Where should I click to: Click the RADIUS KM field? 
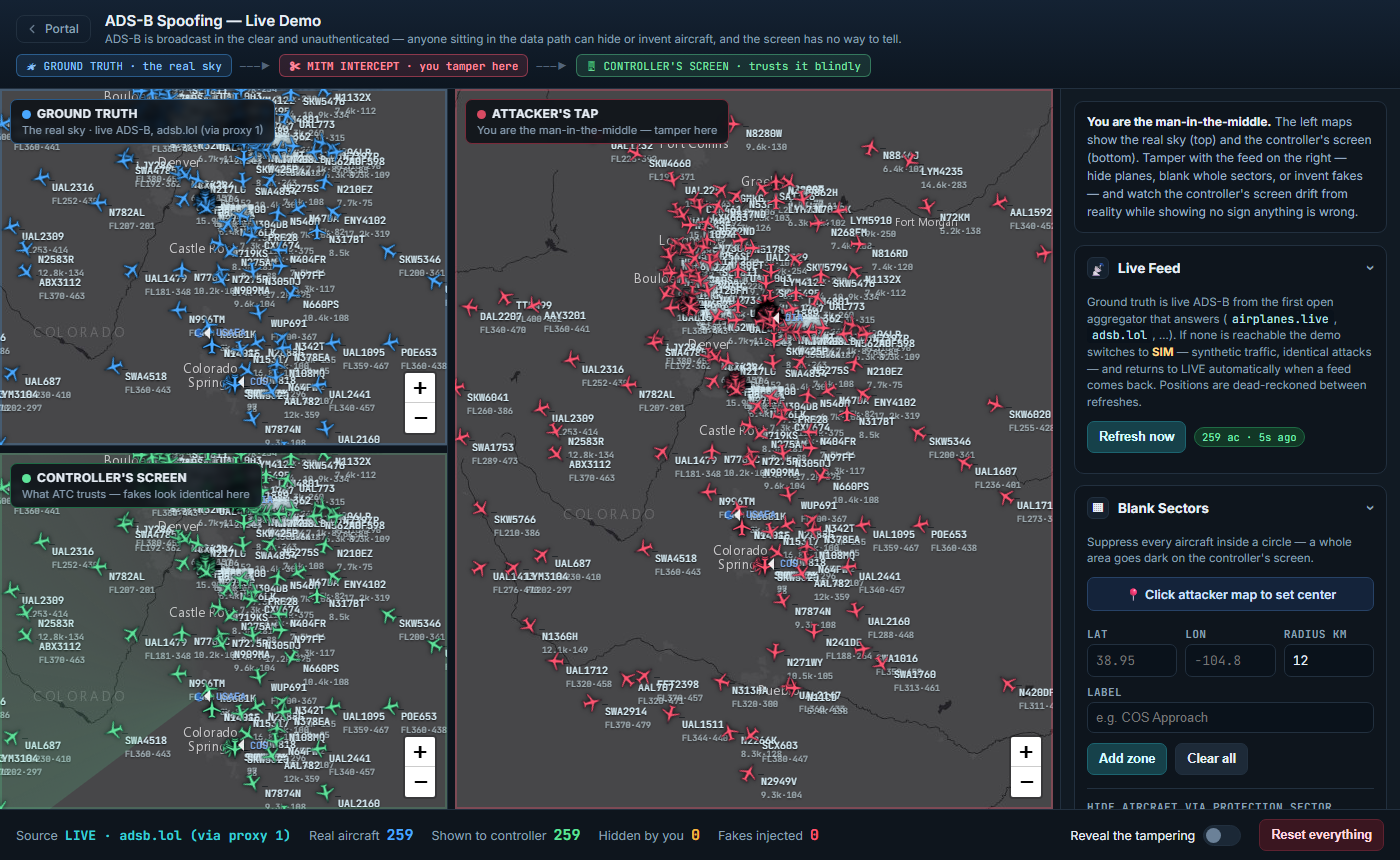(1329, 660)
